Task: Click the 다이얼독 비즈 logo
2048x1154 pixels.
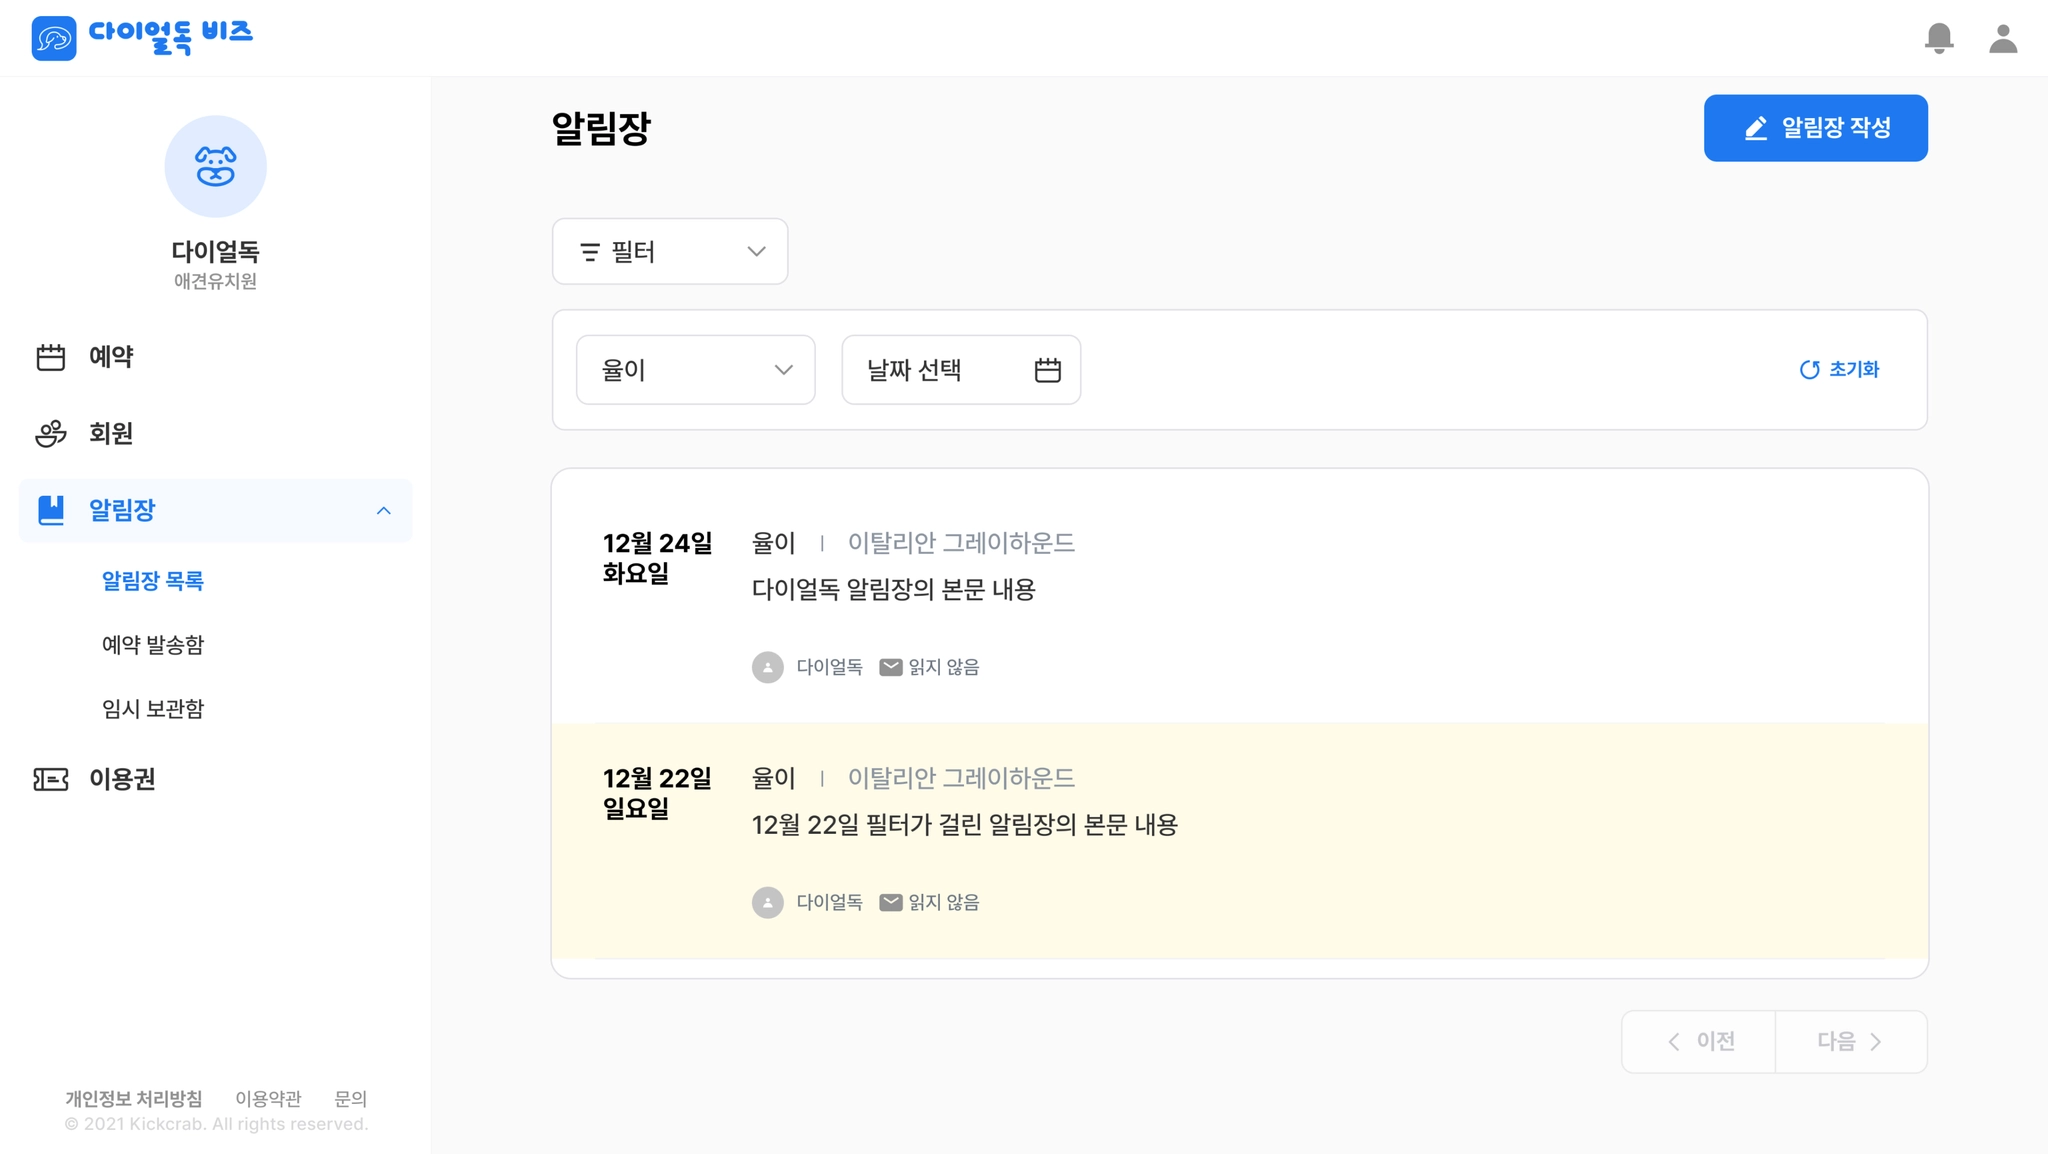Action: tap(142, 37)
